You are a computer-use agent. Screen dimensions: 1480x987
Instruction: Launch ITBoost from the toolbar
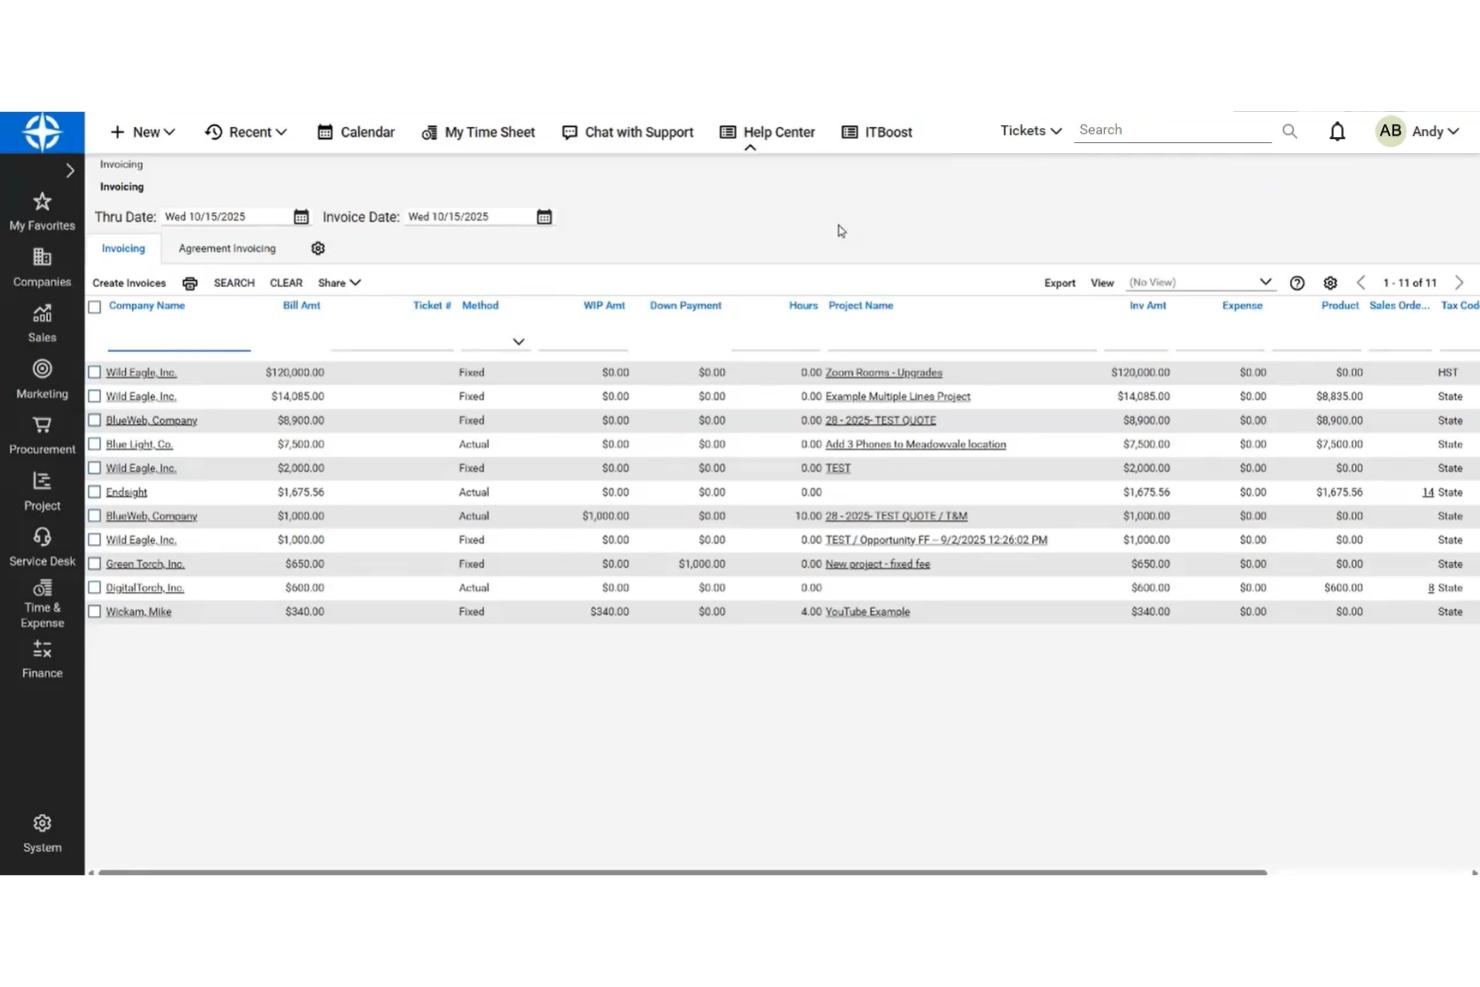[876, 131]
